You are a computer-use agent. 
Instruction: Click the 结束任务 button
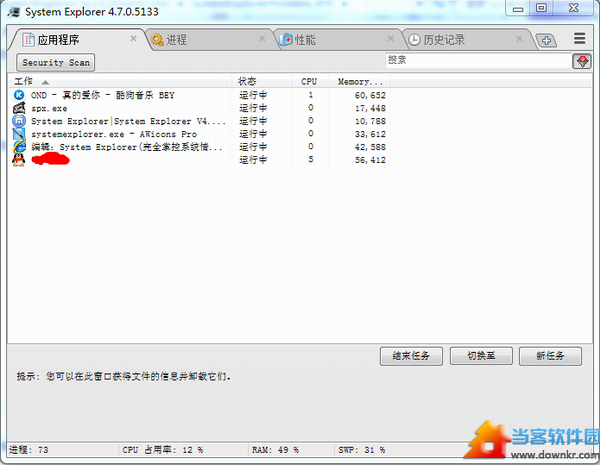pos(411,356)
